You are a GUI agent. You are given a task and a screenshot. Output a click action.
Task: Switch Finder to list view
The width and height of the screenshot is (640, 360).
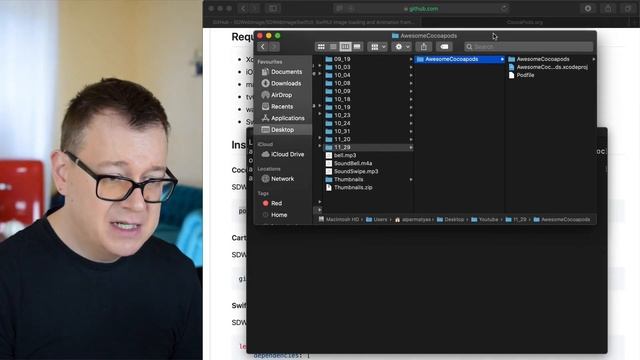333,47
